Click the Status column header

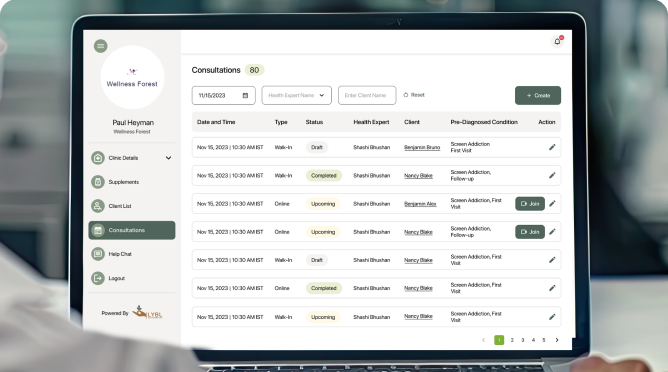pos(314,122)
